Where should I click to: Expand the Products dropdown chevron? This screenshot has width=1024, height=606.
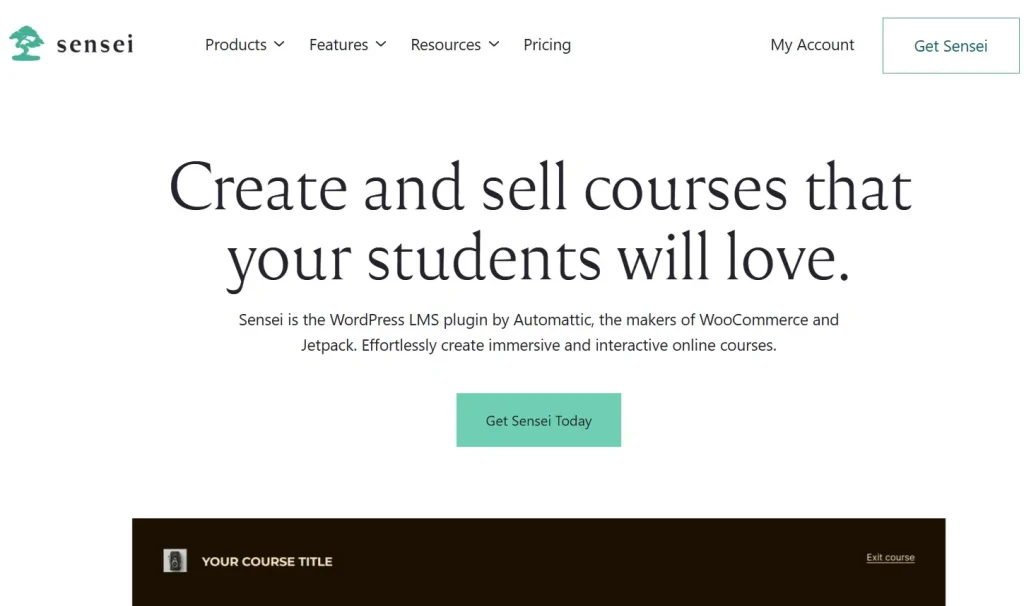[x=279, y=45]
